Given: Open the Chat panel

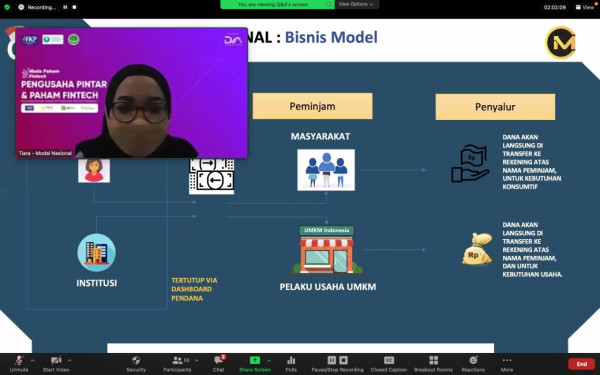Looking at the screenshot, I should pos(218,364).
